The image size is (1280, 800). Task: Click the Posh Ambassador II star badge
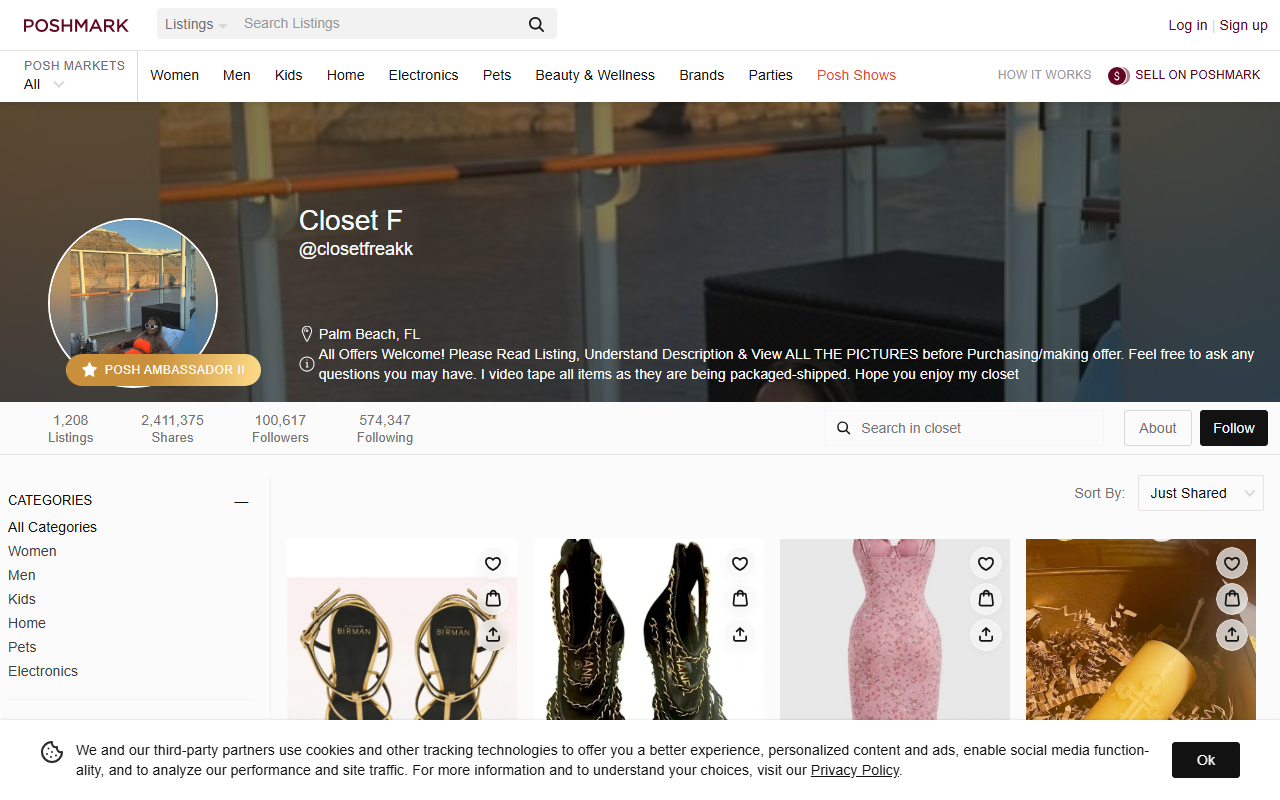(x=163, y=370)
